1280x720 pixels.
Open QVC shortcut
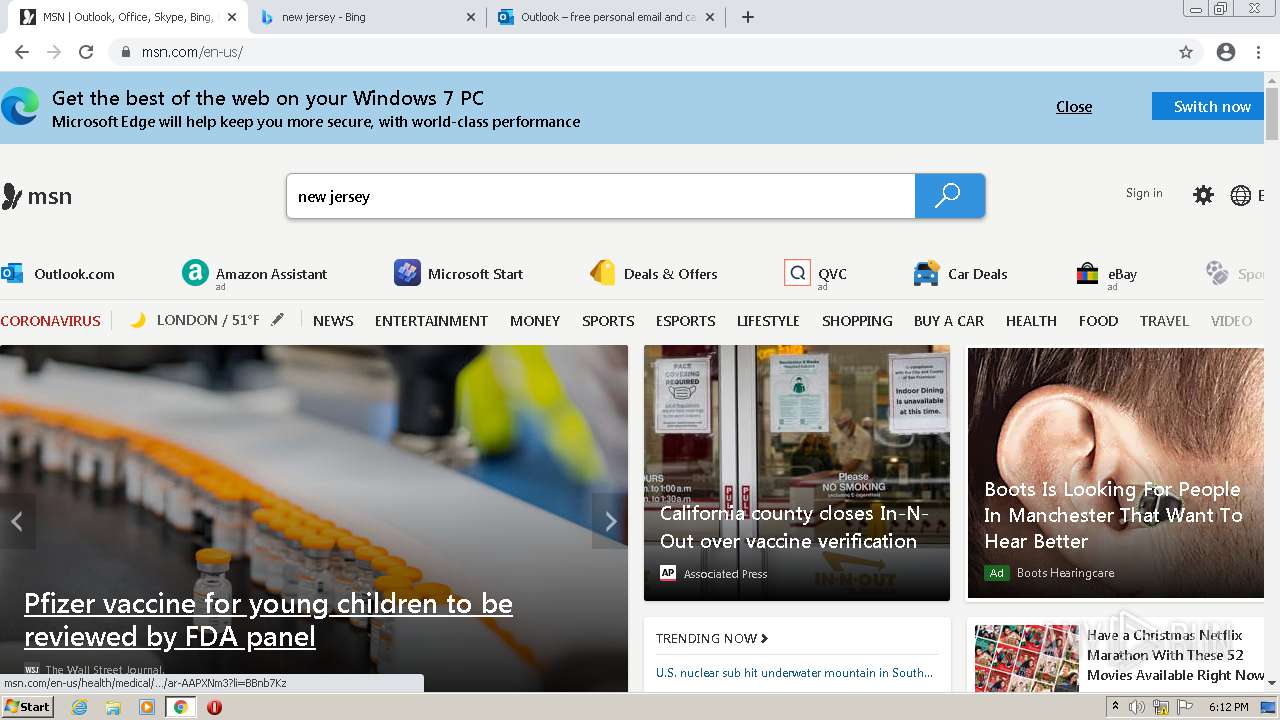[815, 273]
